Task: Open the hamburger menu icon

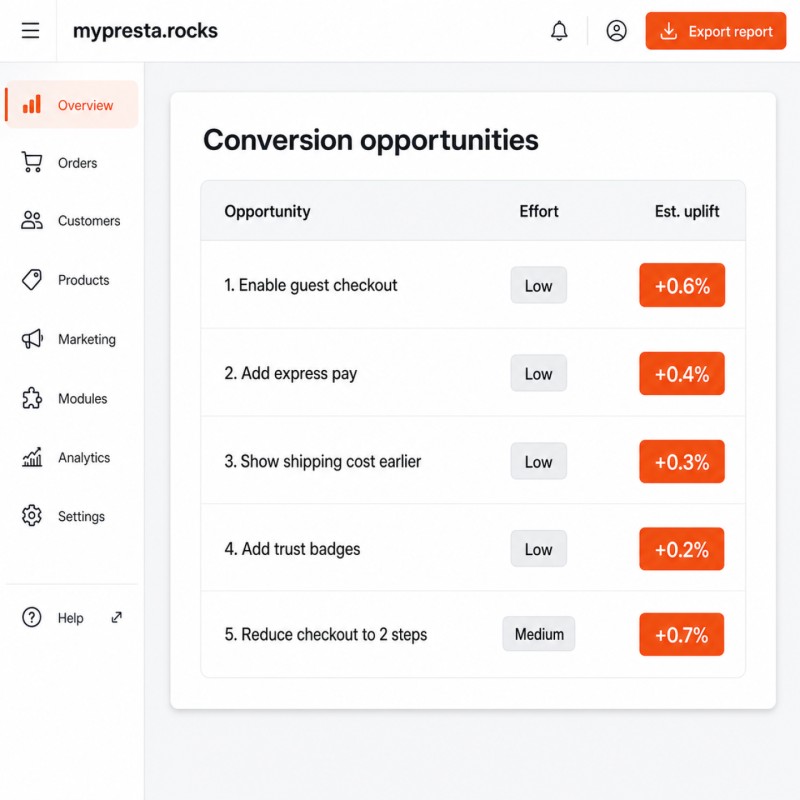Action: tap(30, 31)
